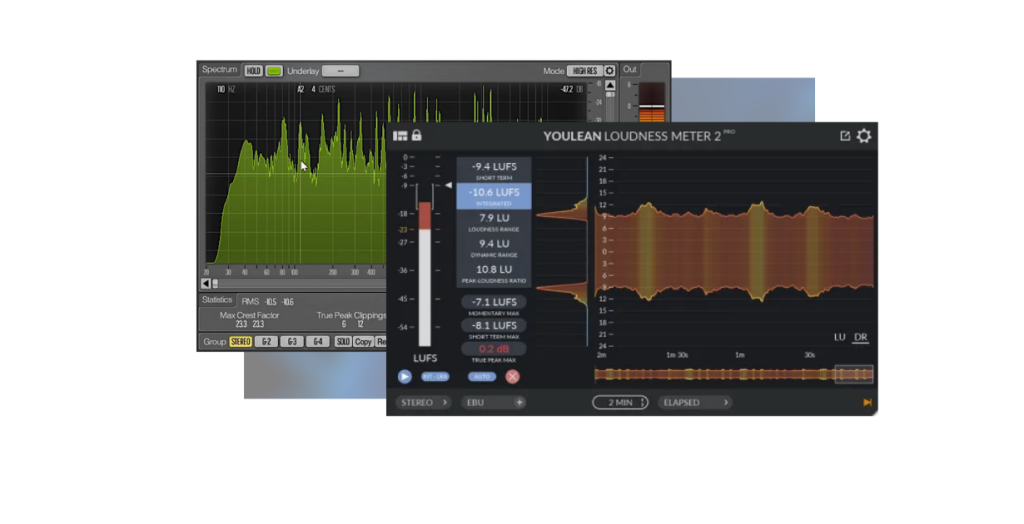1024x524 pixels.
Task: Open the Underlay dropdown
Action: coord(340,71)
